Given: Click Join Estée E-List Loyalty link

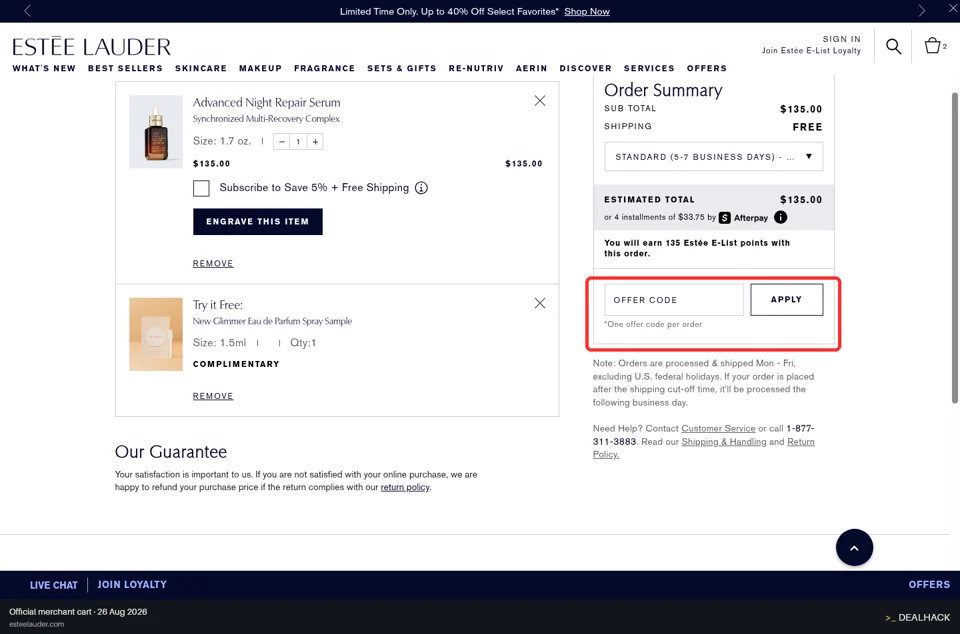Looking at the screenshot, I should [811, 50].
